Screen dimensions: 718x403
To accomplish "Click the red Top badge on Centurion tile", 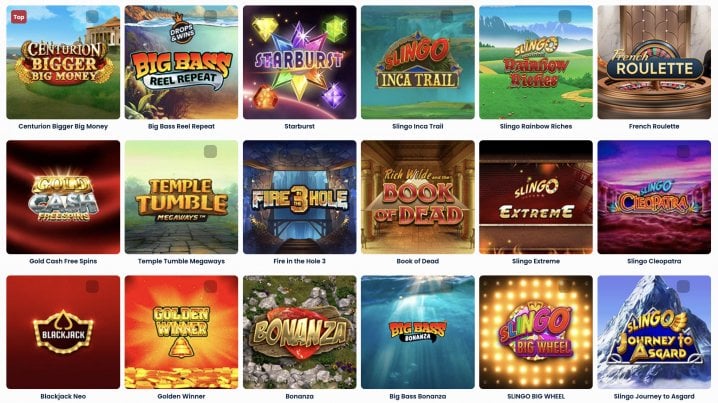I will coord(19,17).
